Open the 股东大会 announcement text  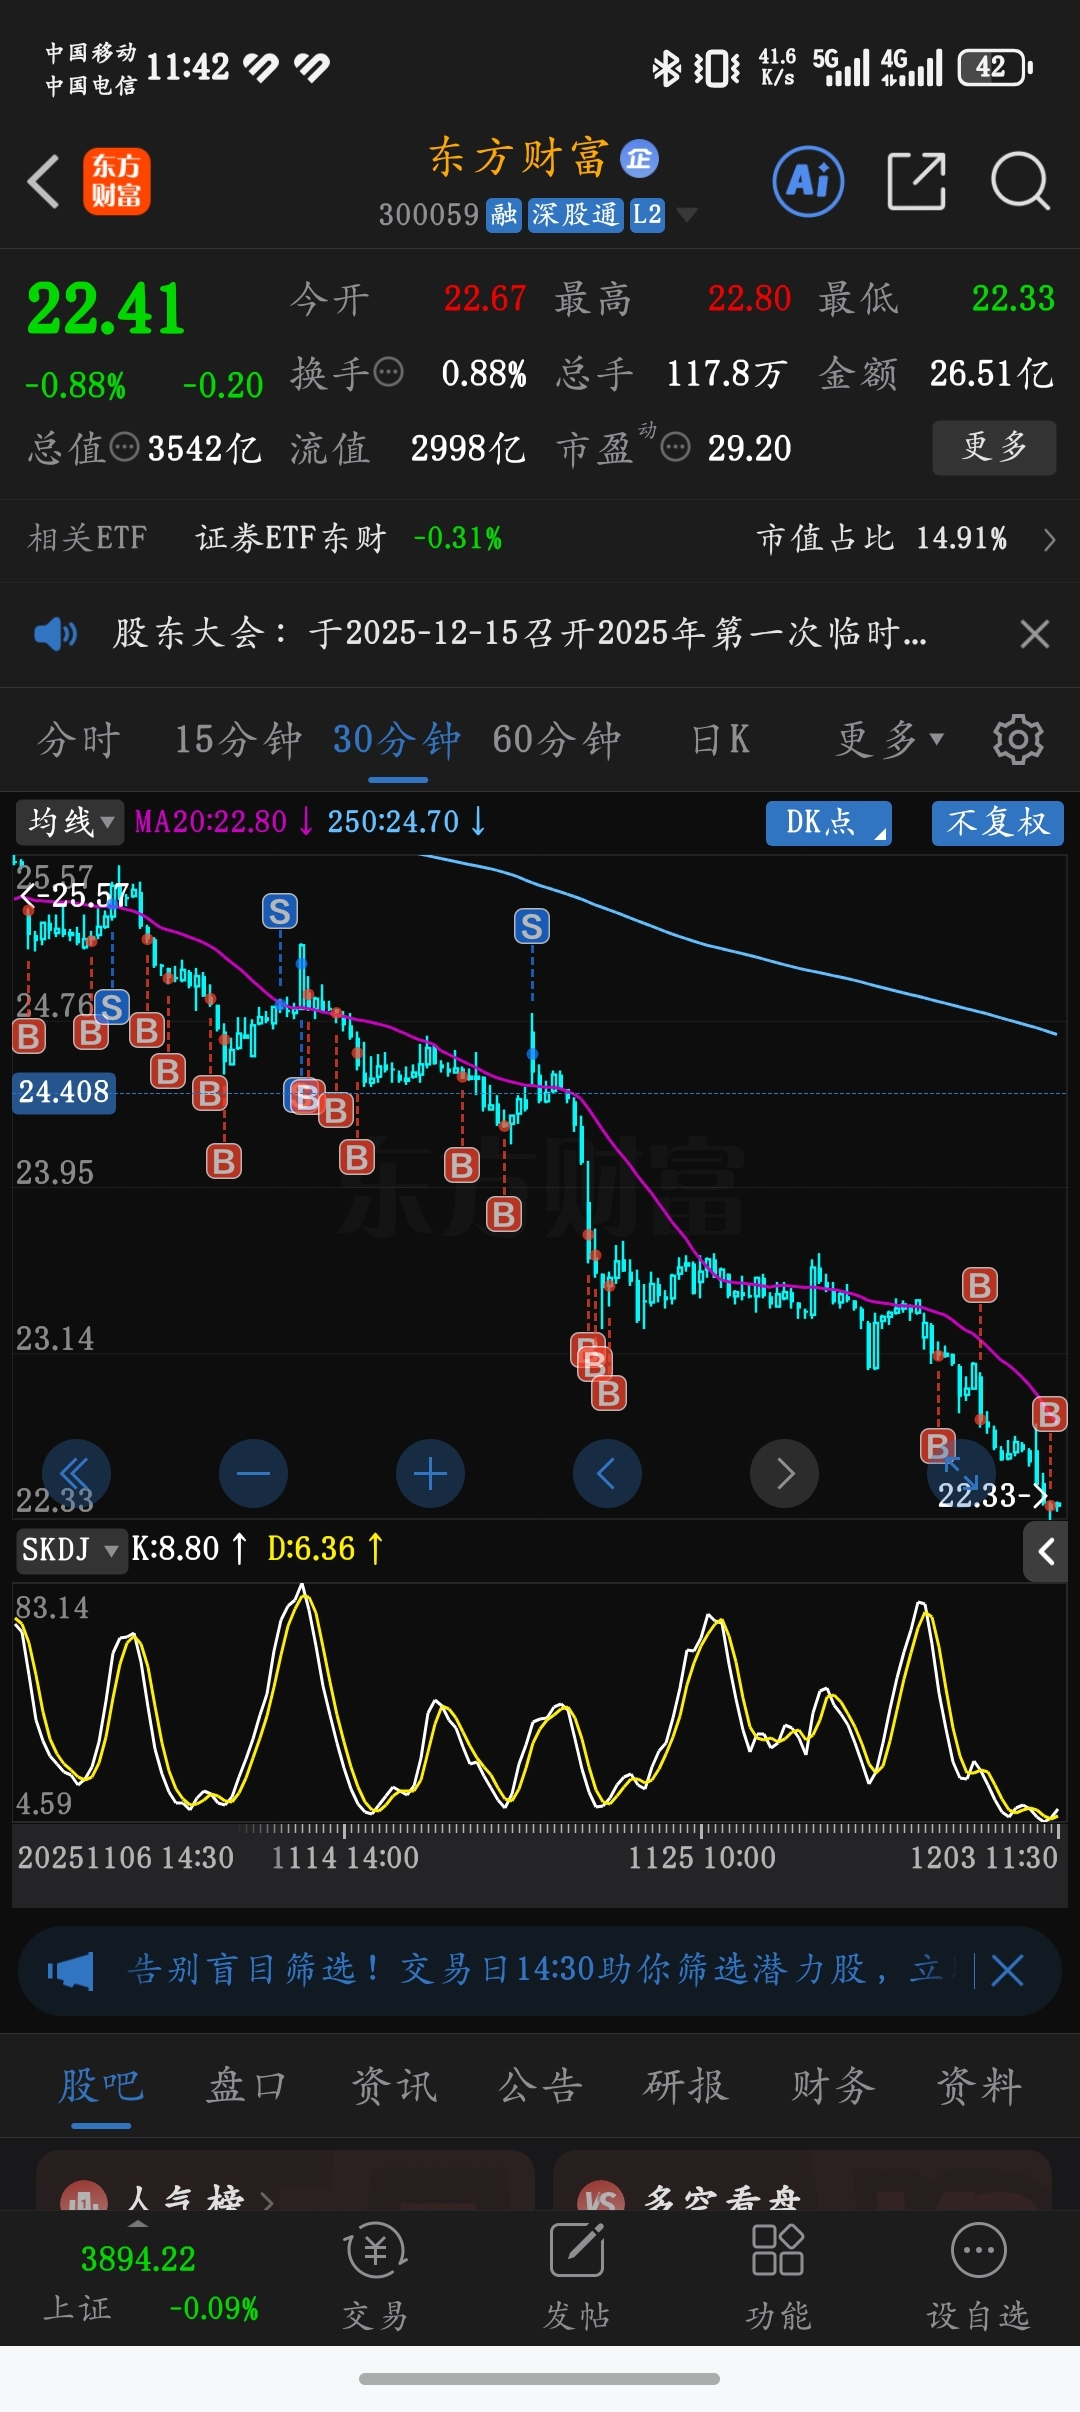pos(520,634)
